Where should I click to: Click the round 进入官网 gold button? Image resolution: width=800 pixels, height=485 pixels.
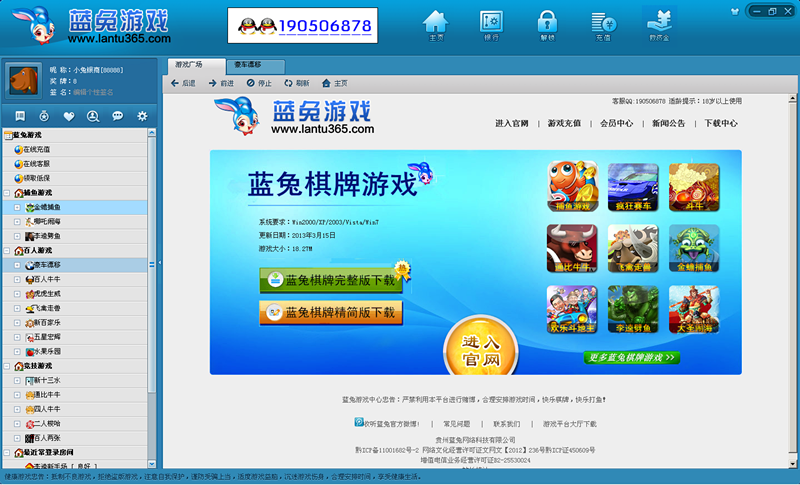point(481,347)
